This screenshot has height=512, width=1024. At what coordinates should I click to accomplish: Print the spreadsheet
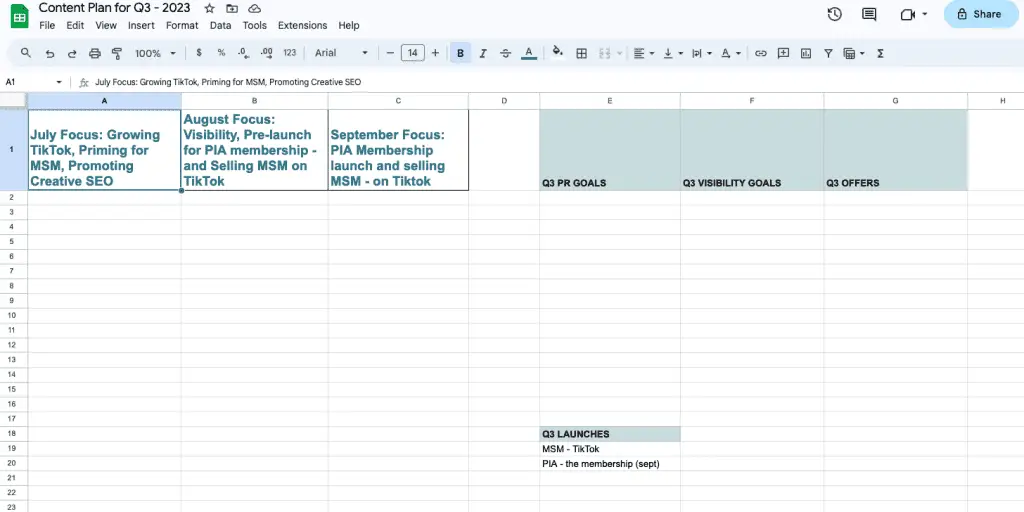pos(95,54)
